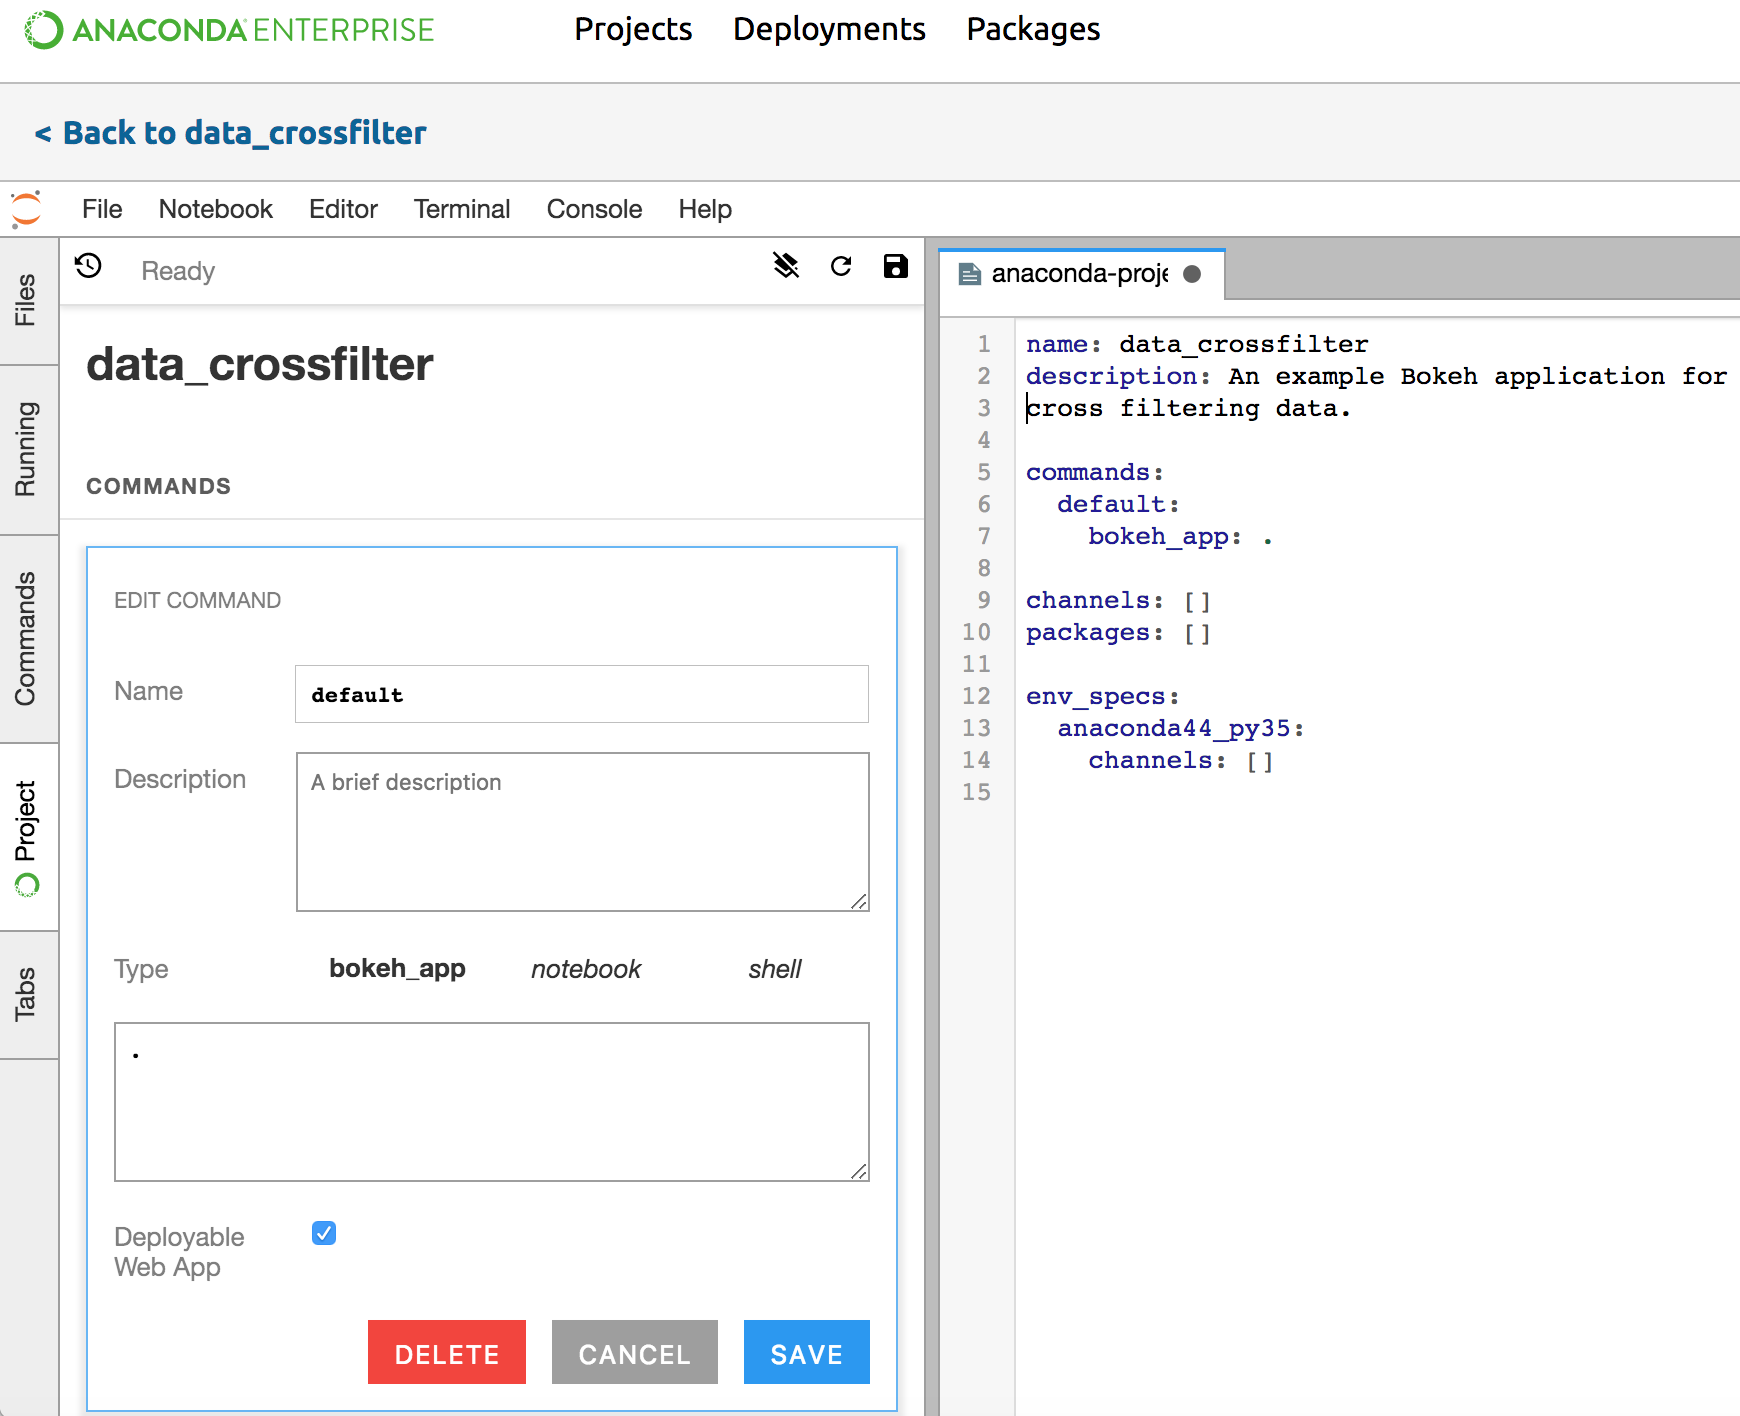Click the data_crossfilter project heading
This screenshot has width=1740, height=1416.
coord(260,364)
